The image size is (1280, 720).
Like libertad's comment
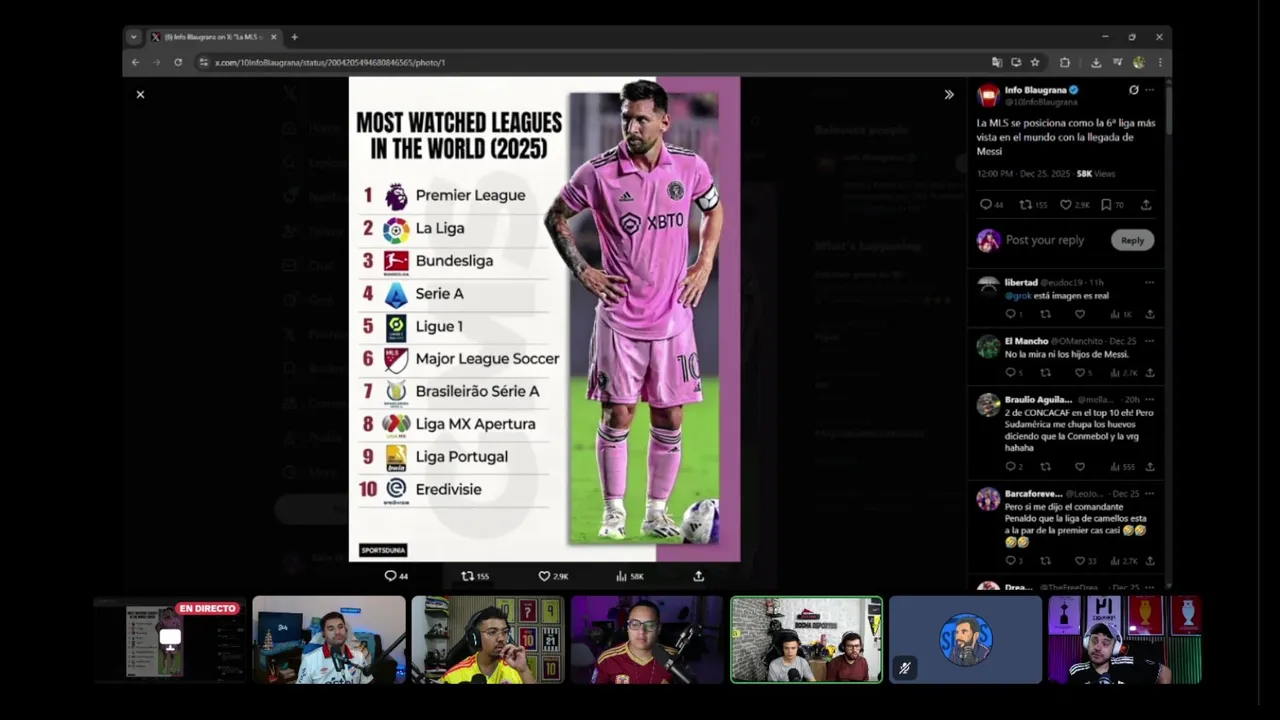[1080, 314]
